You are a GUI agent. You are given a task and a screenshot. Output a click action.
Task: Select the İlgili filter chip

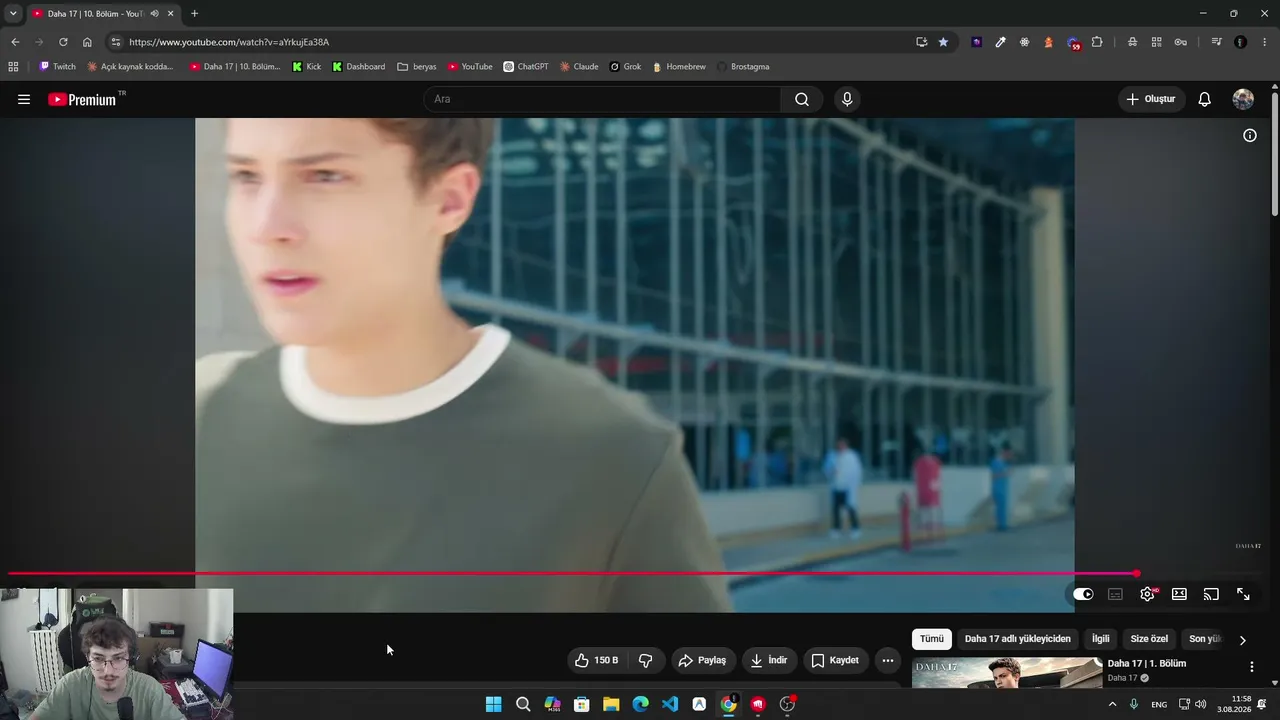click(1100, 639)
